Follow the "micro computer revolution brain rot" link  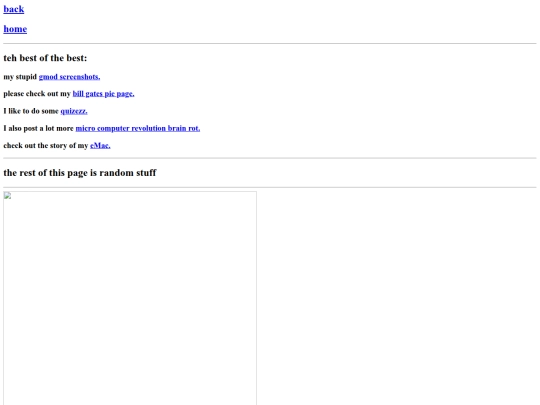click(x=138, y=128)
